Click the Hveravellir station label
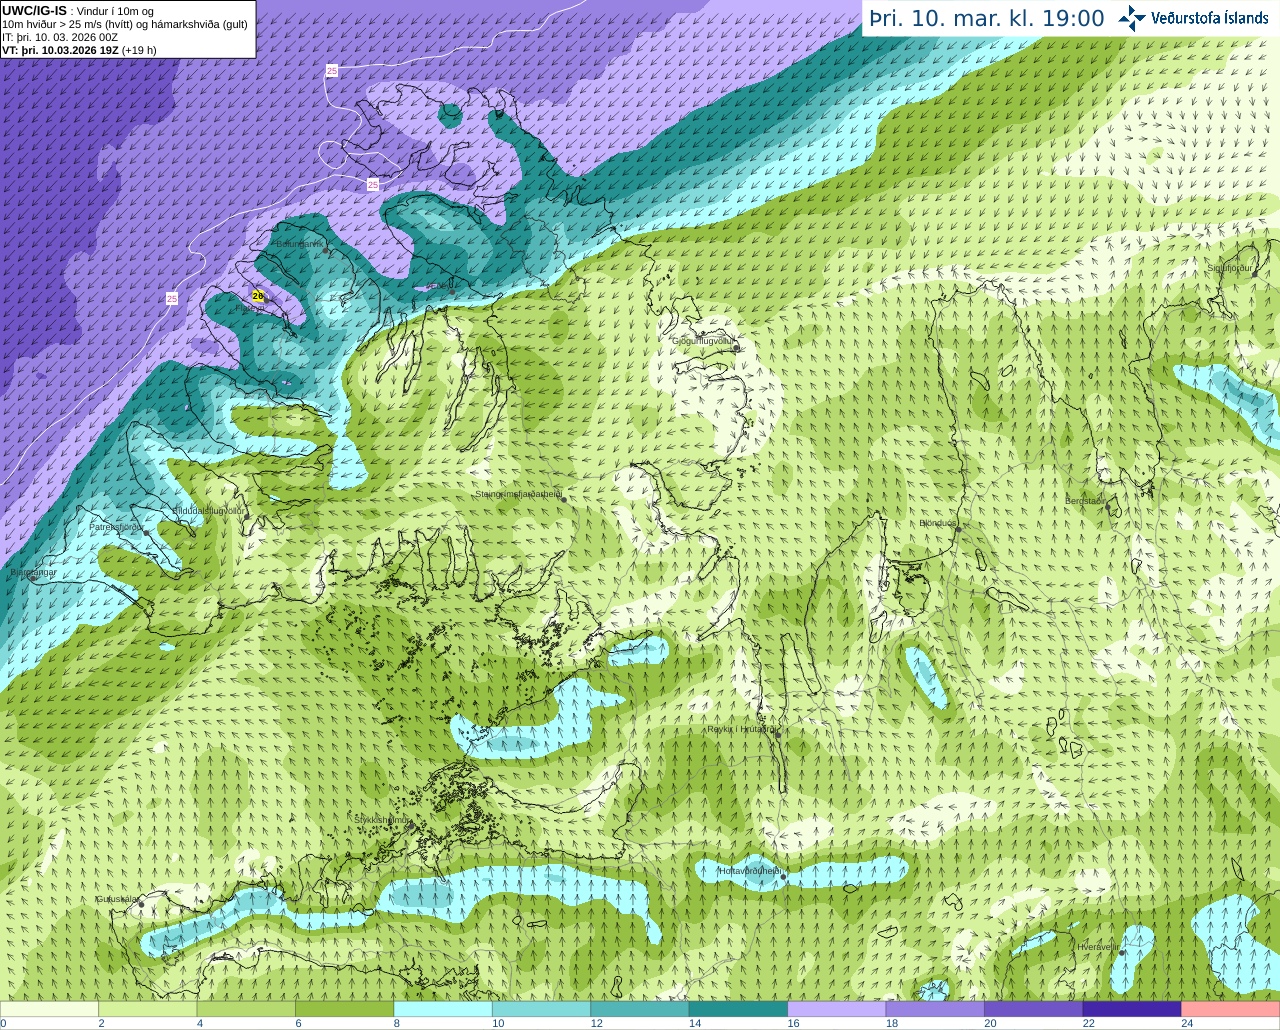 (x=1099, y=947)
